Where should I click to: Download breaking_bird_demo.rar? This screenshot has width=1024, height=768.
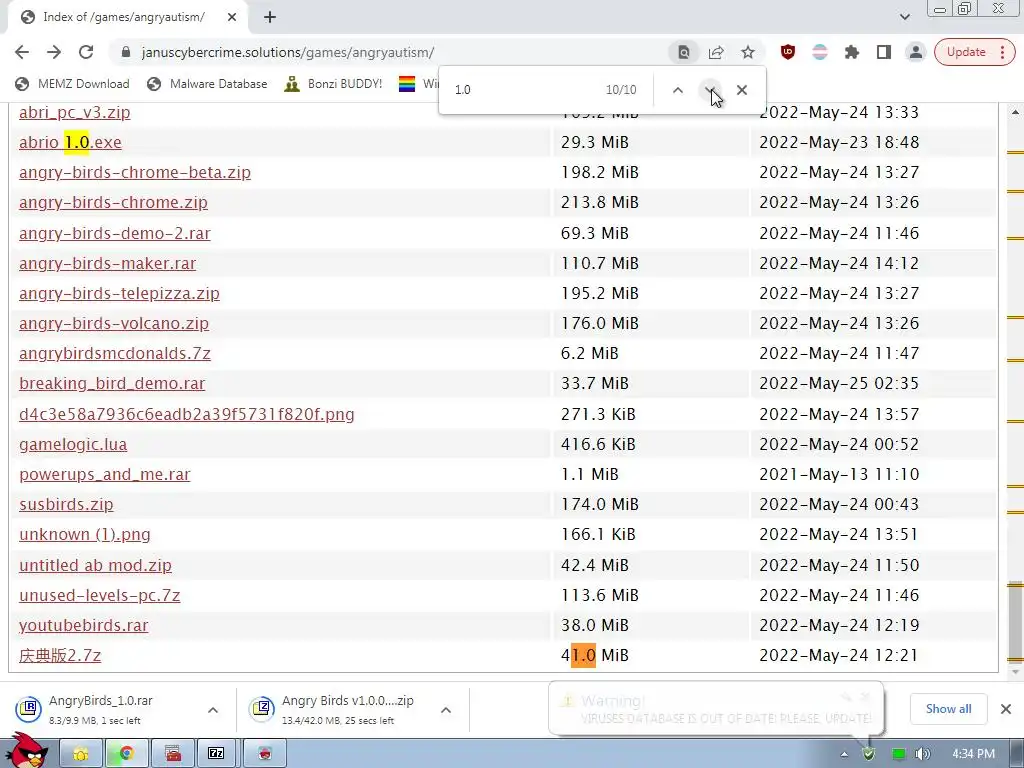click(112, 383)
